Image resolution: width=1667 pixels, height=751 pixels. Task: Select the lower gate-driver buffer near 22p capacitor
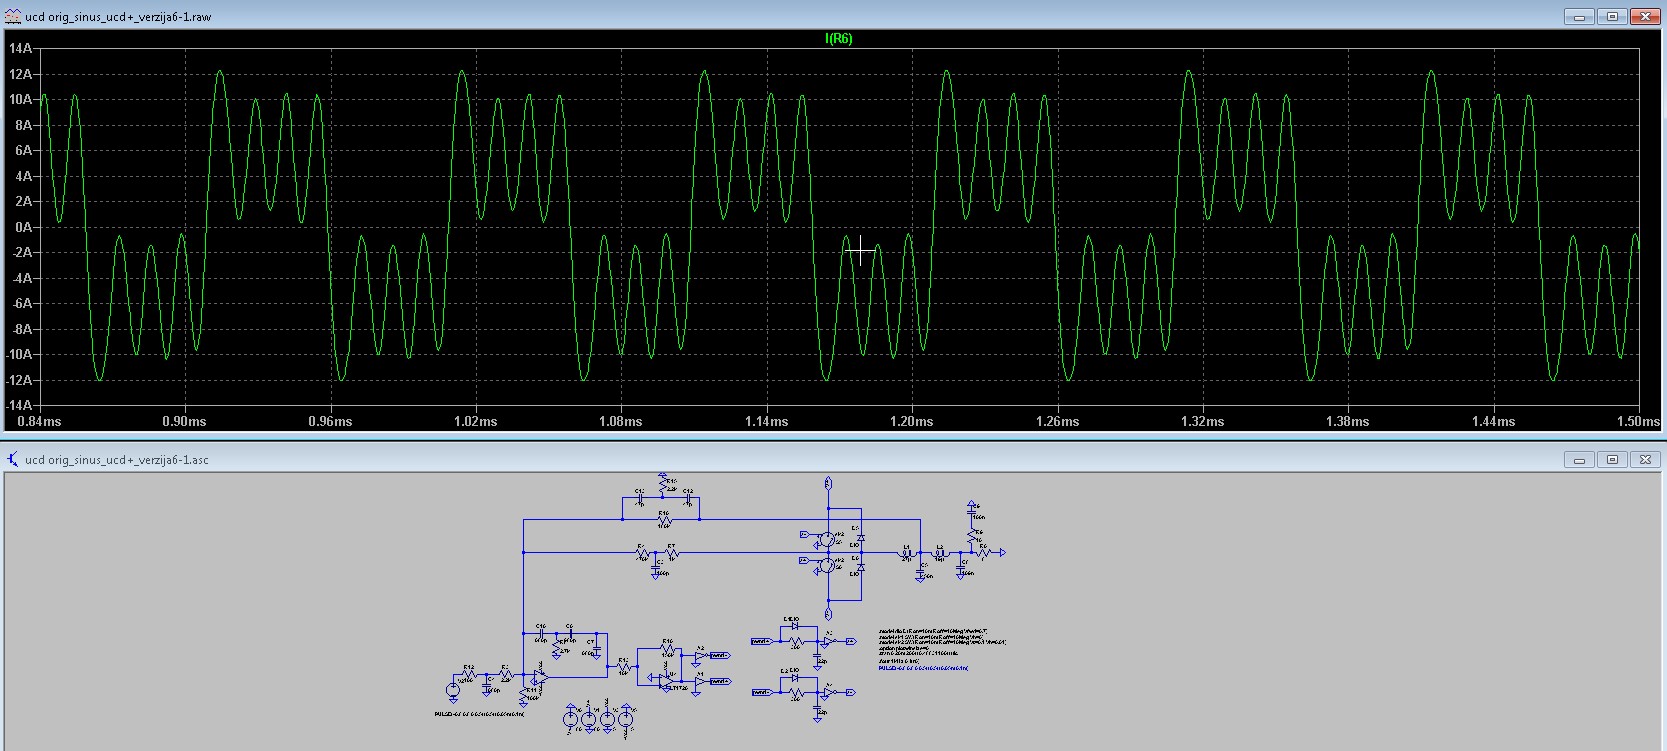pos(828,692)
